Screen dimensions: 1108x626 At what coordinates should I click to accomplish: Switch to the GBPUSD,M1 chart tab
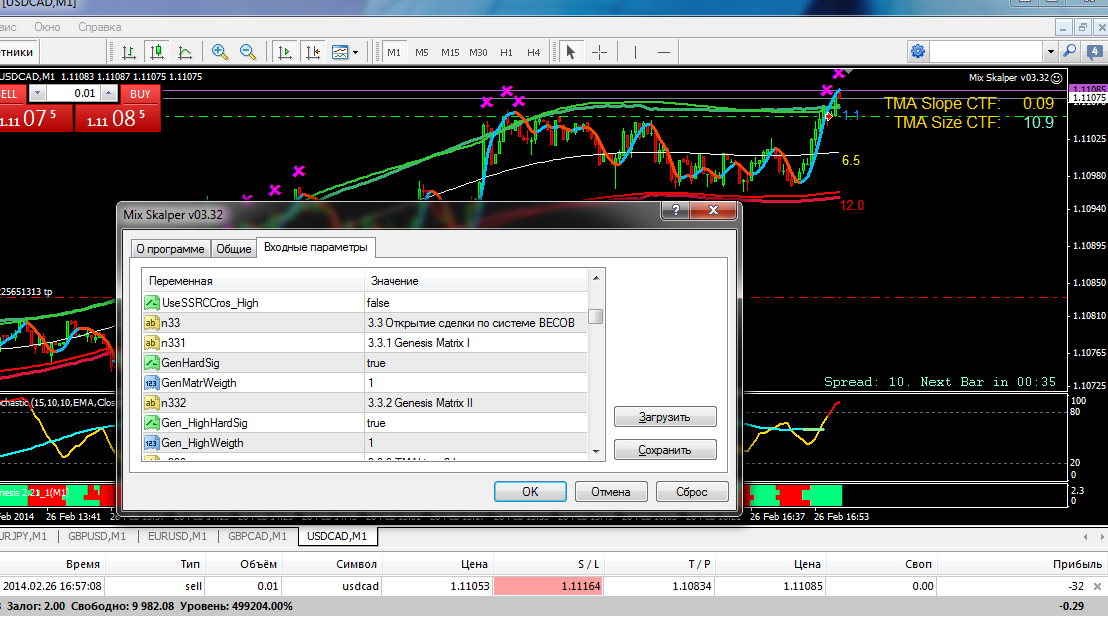(x=97, y=536)
